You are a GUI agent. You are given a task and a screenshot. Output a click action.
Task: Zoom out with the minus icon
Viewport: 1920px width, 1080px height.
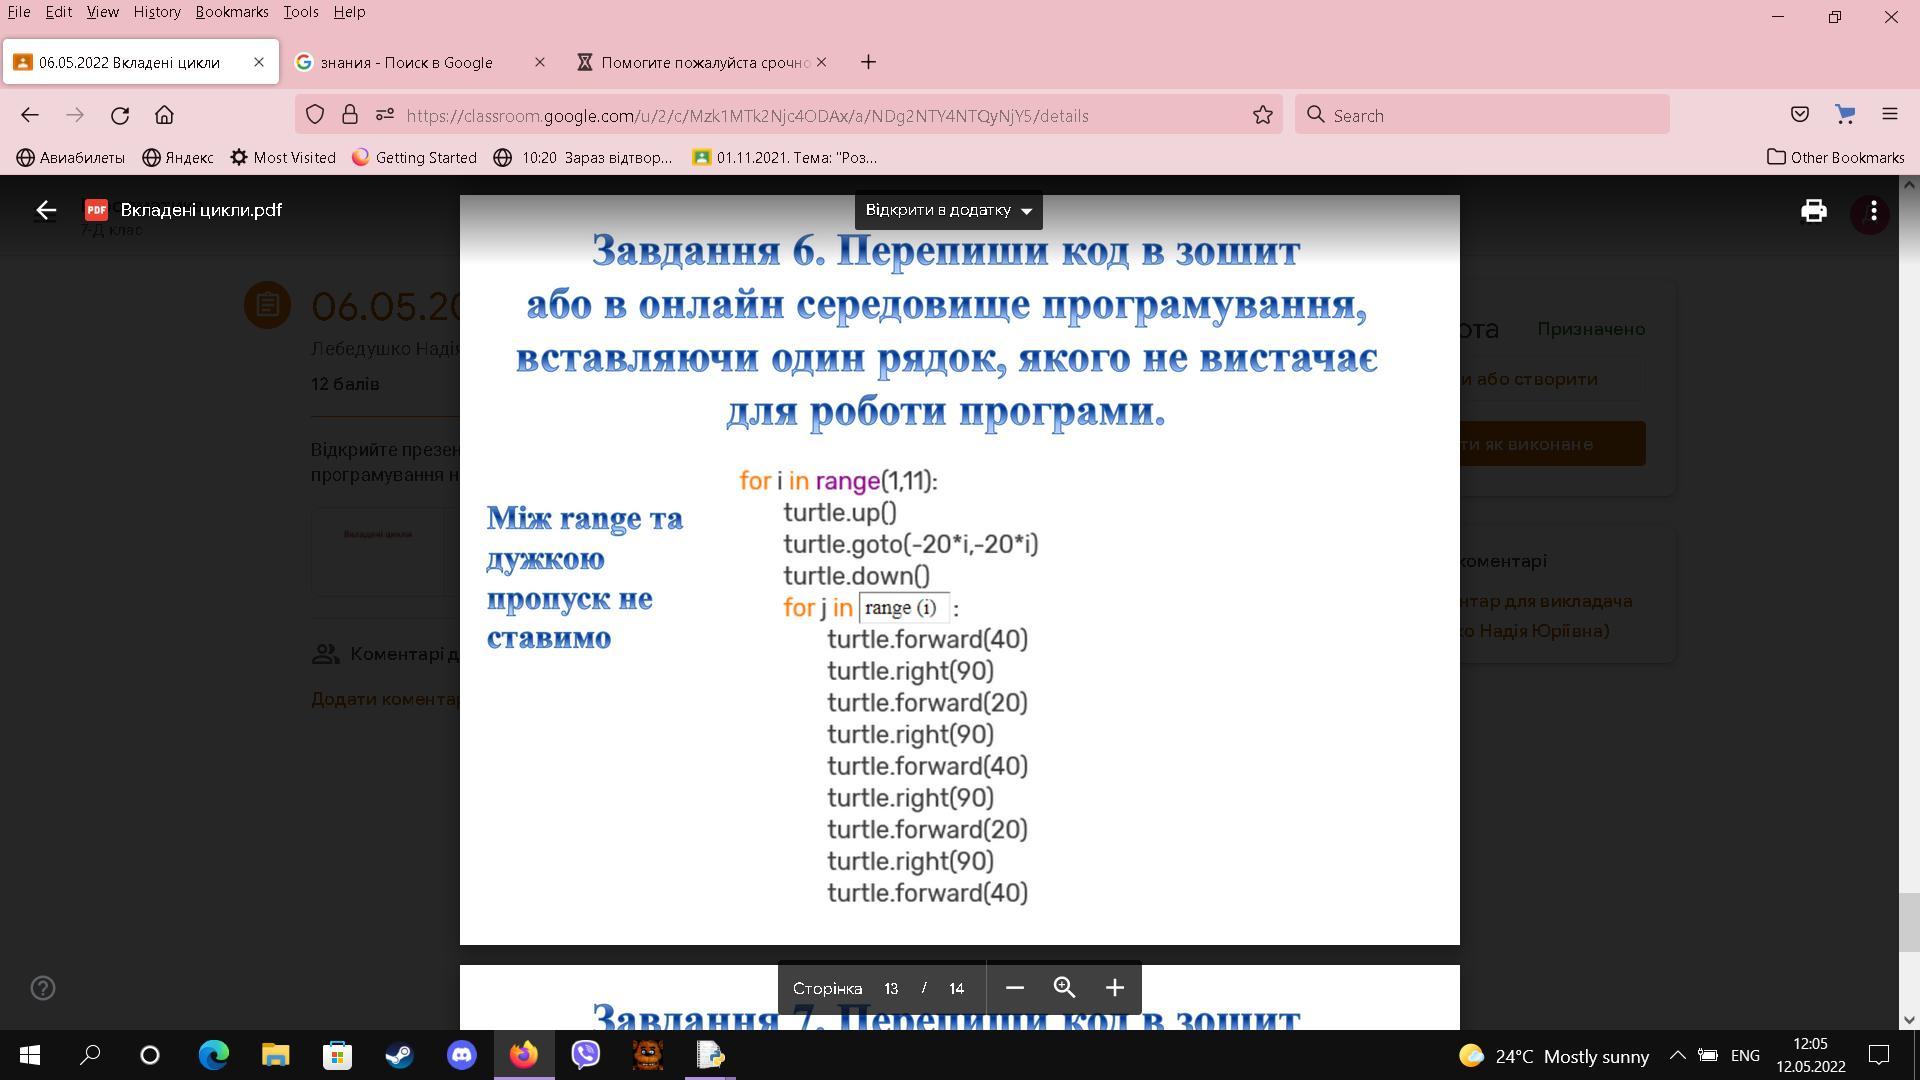click(x=1014, y=988)
